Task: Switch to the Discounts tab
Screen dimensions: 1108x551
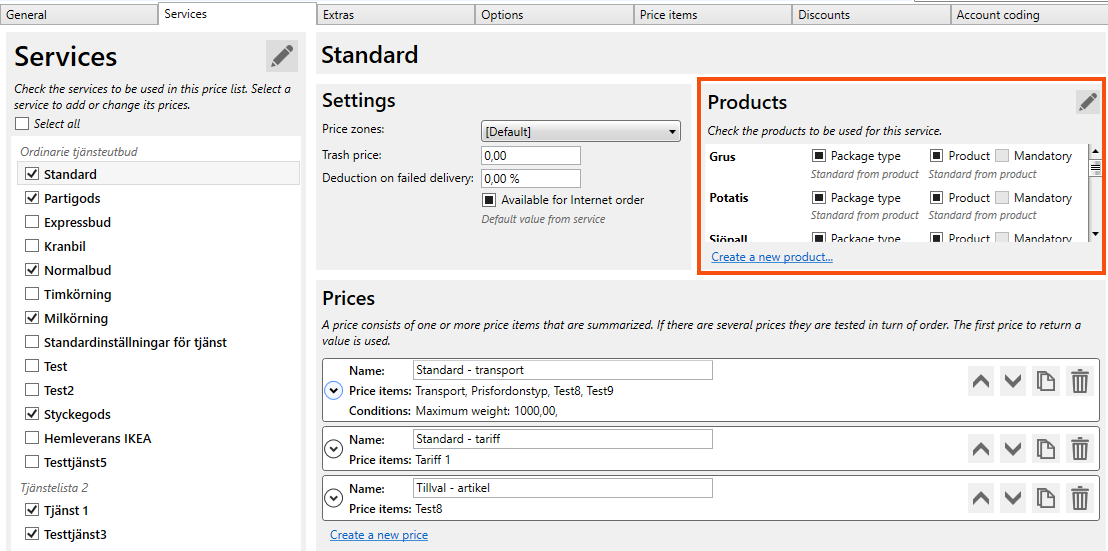Action: tap(870, 15)
